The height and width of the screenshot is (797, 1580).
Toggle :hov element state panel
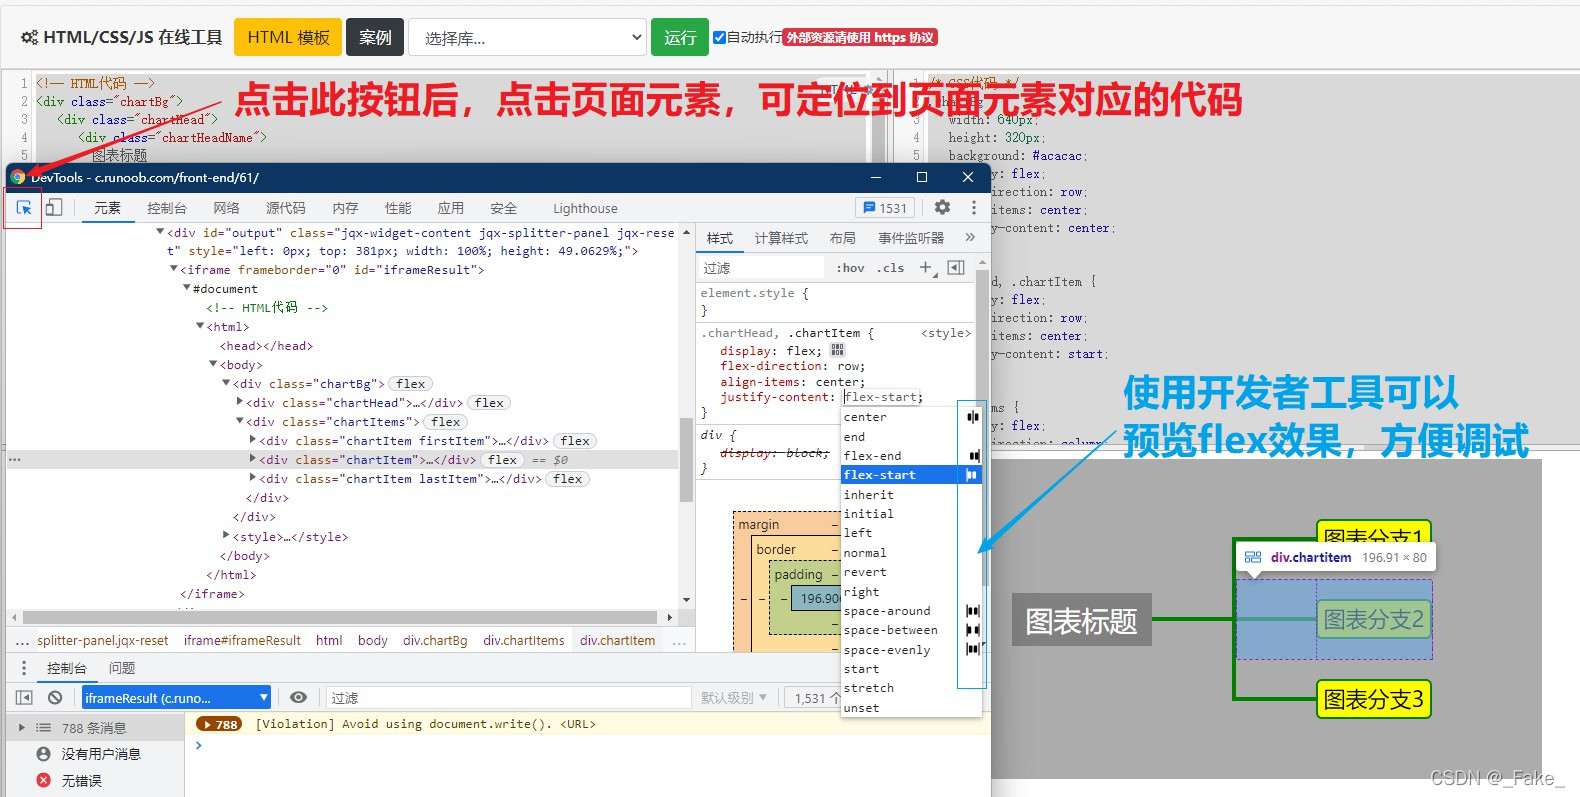[851, 268]
